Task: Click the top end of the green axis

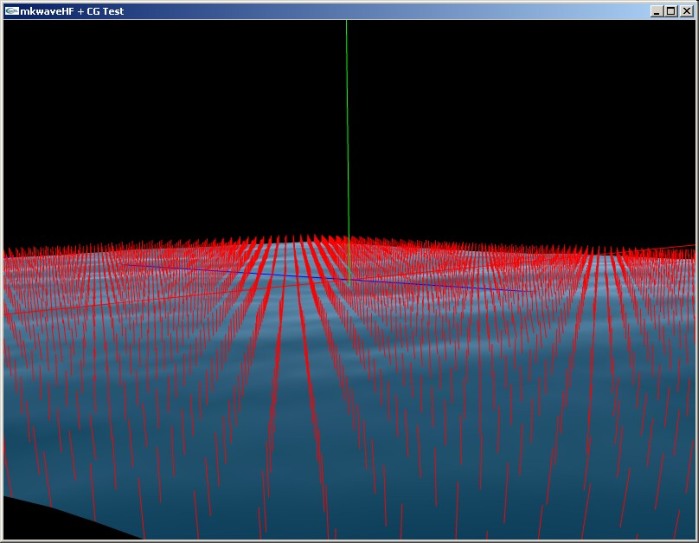Action: pos(346,24)
